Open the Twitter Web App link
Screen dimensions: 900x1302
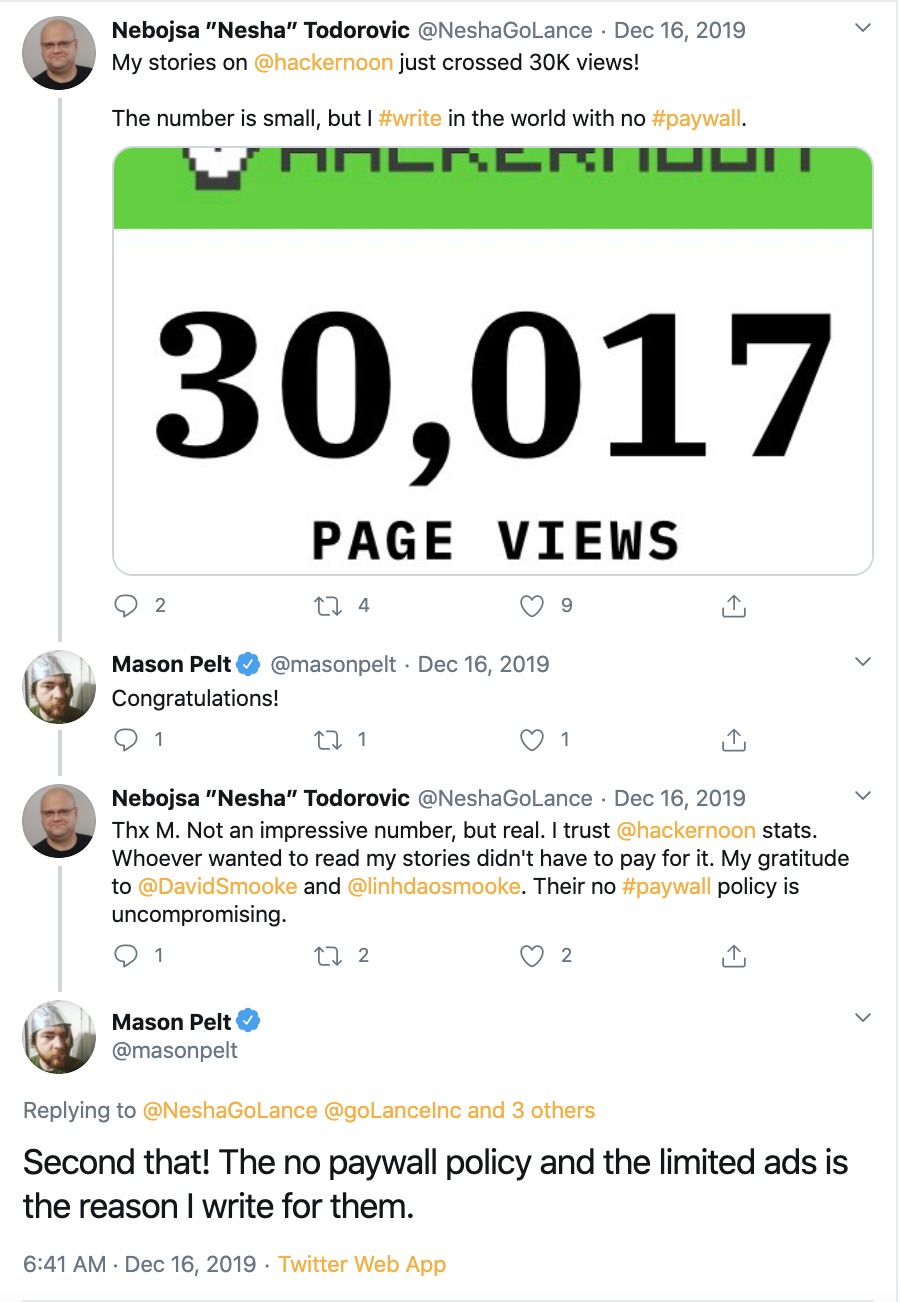point(362,1264)
